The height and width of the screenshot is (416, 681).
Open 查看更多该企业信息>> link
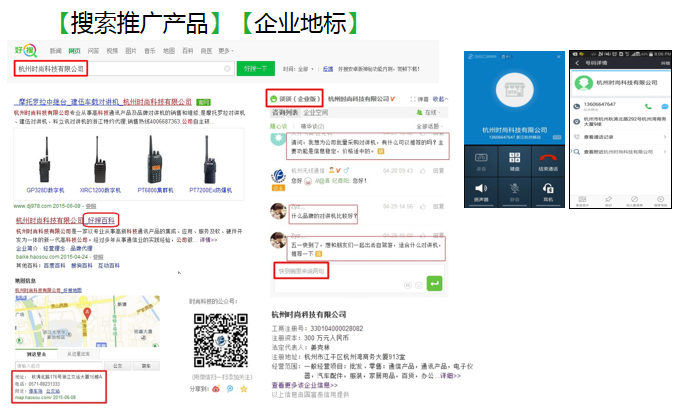point(304,385)
